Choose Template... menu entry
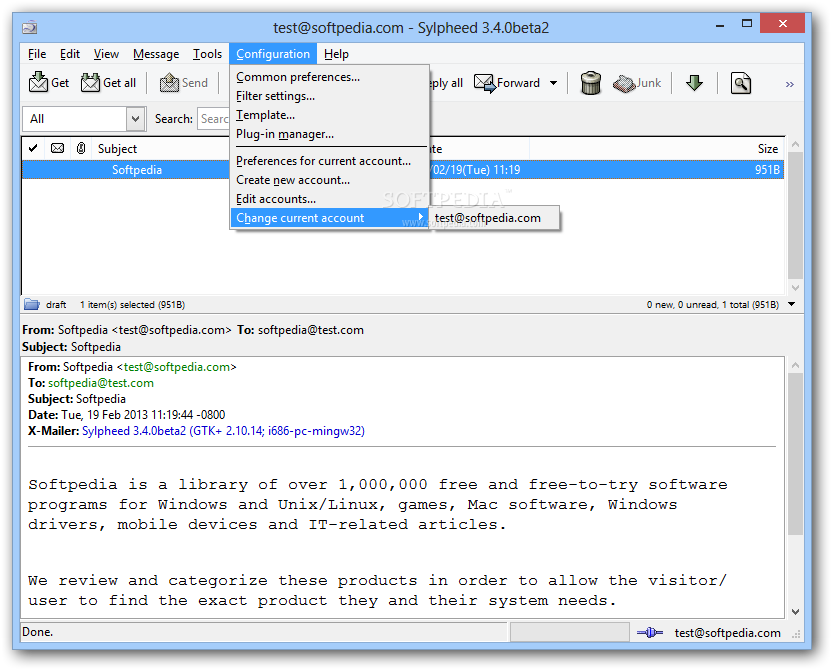Image resolution: width=832 pixels, height=670 pixels. pos(330,116)
